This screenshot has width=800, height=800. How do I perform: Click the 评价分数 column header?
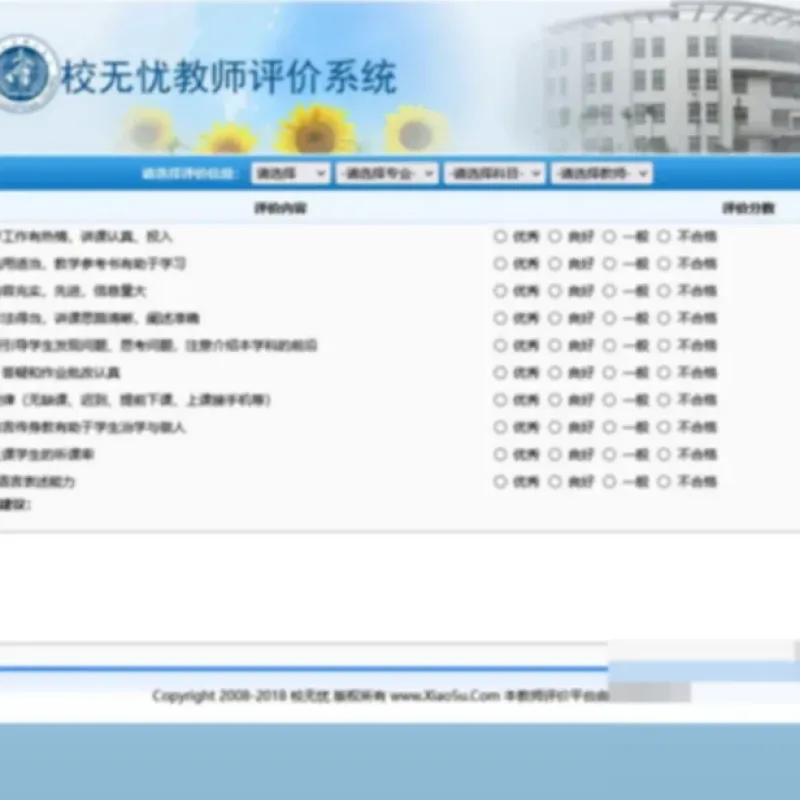748,208
